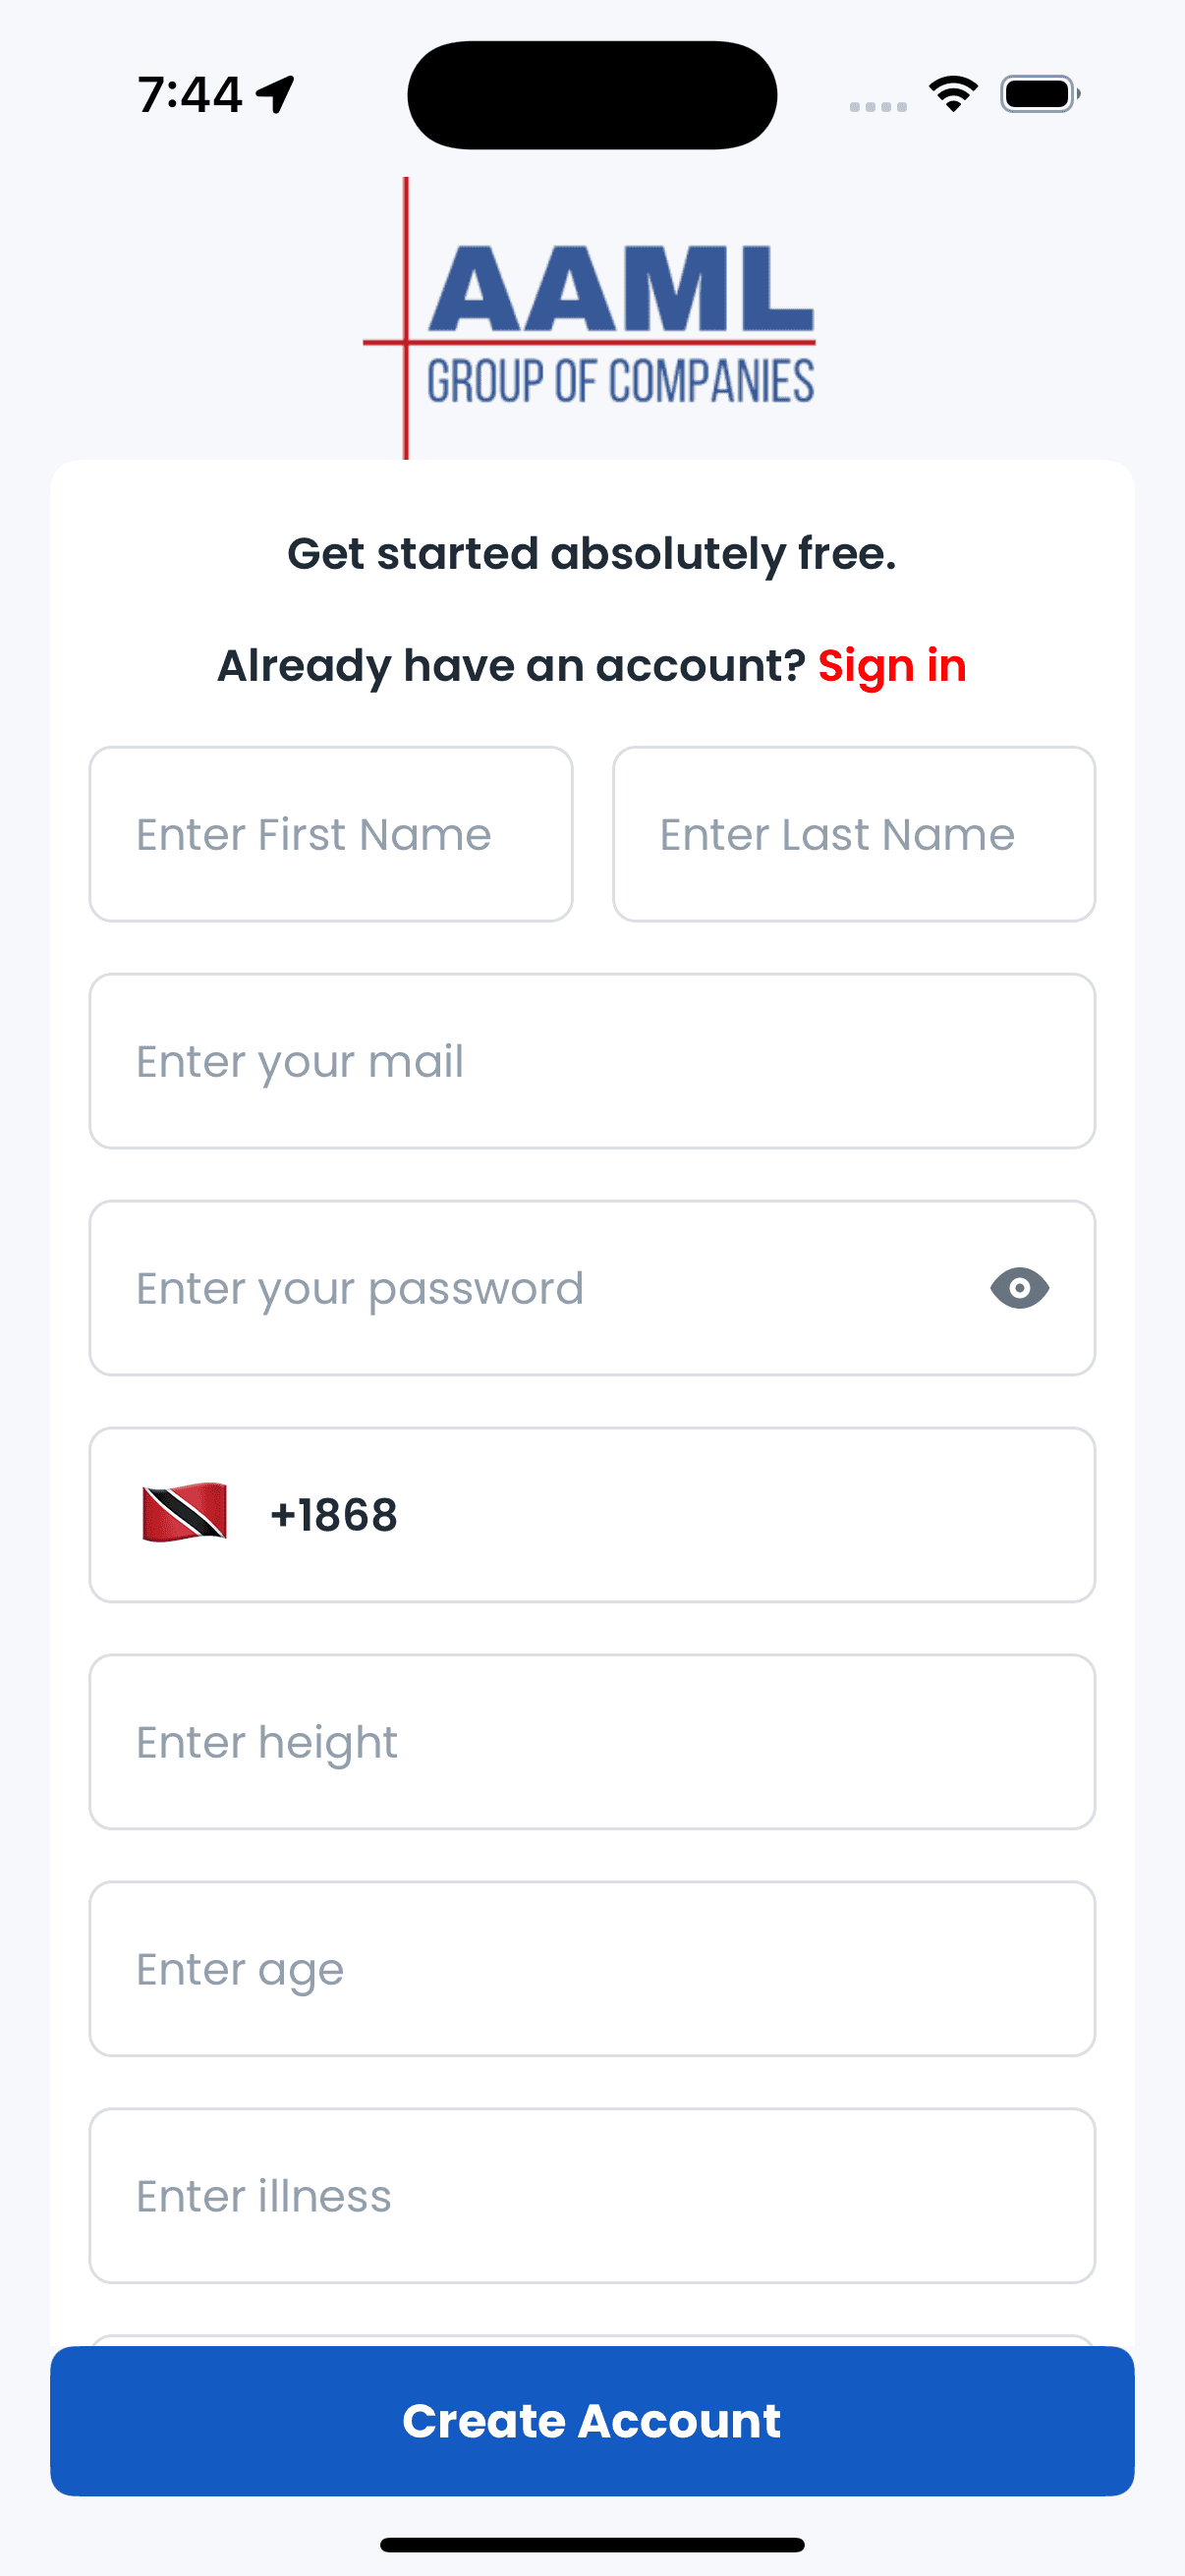Tap the +1868 country code
The image size is (1185, 2576).
click(x=334, y=1515)
